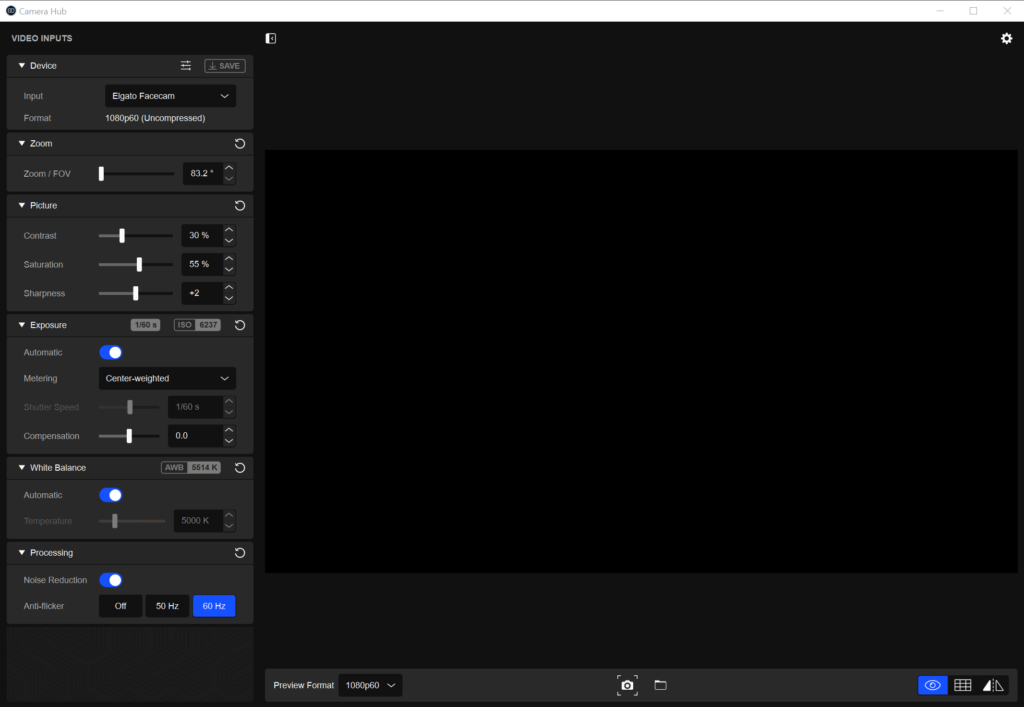
Task: Click the Compensation slider handle
Action: click(129, 436)
